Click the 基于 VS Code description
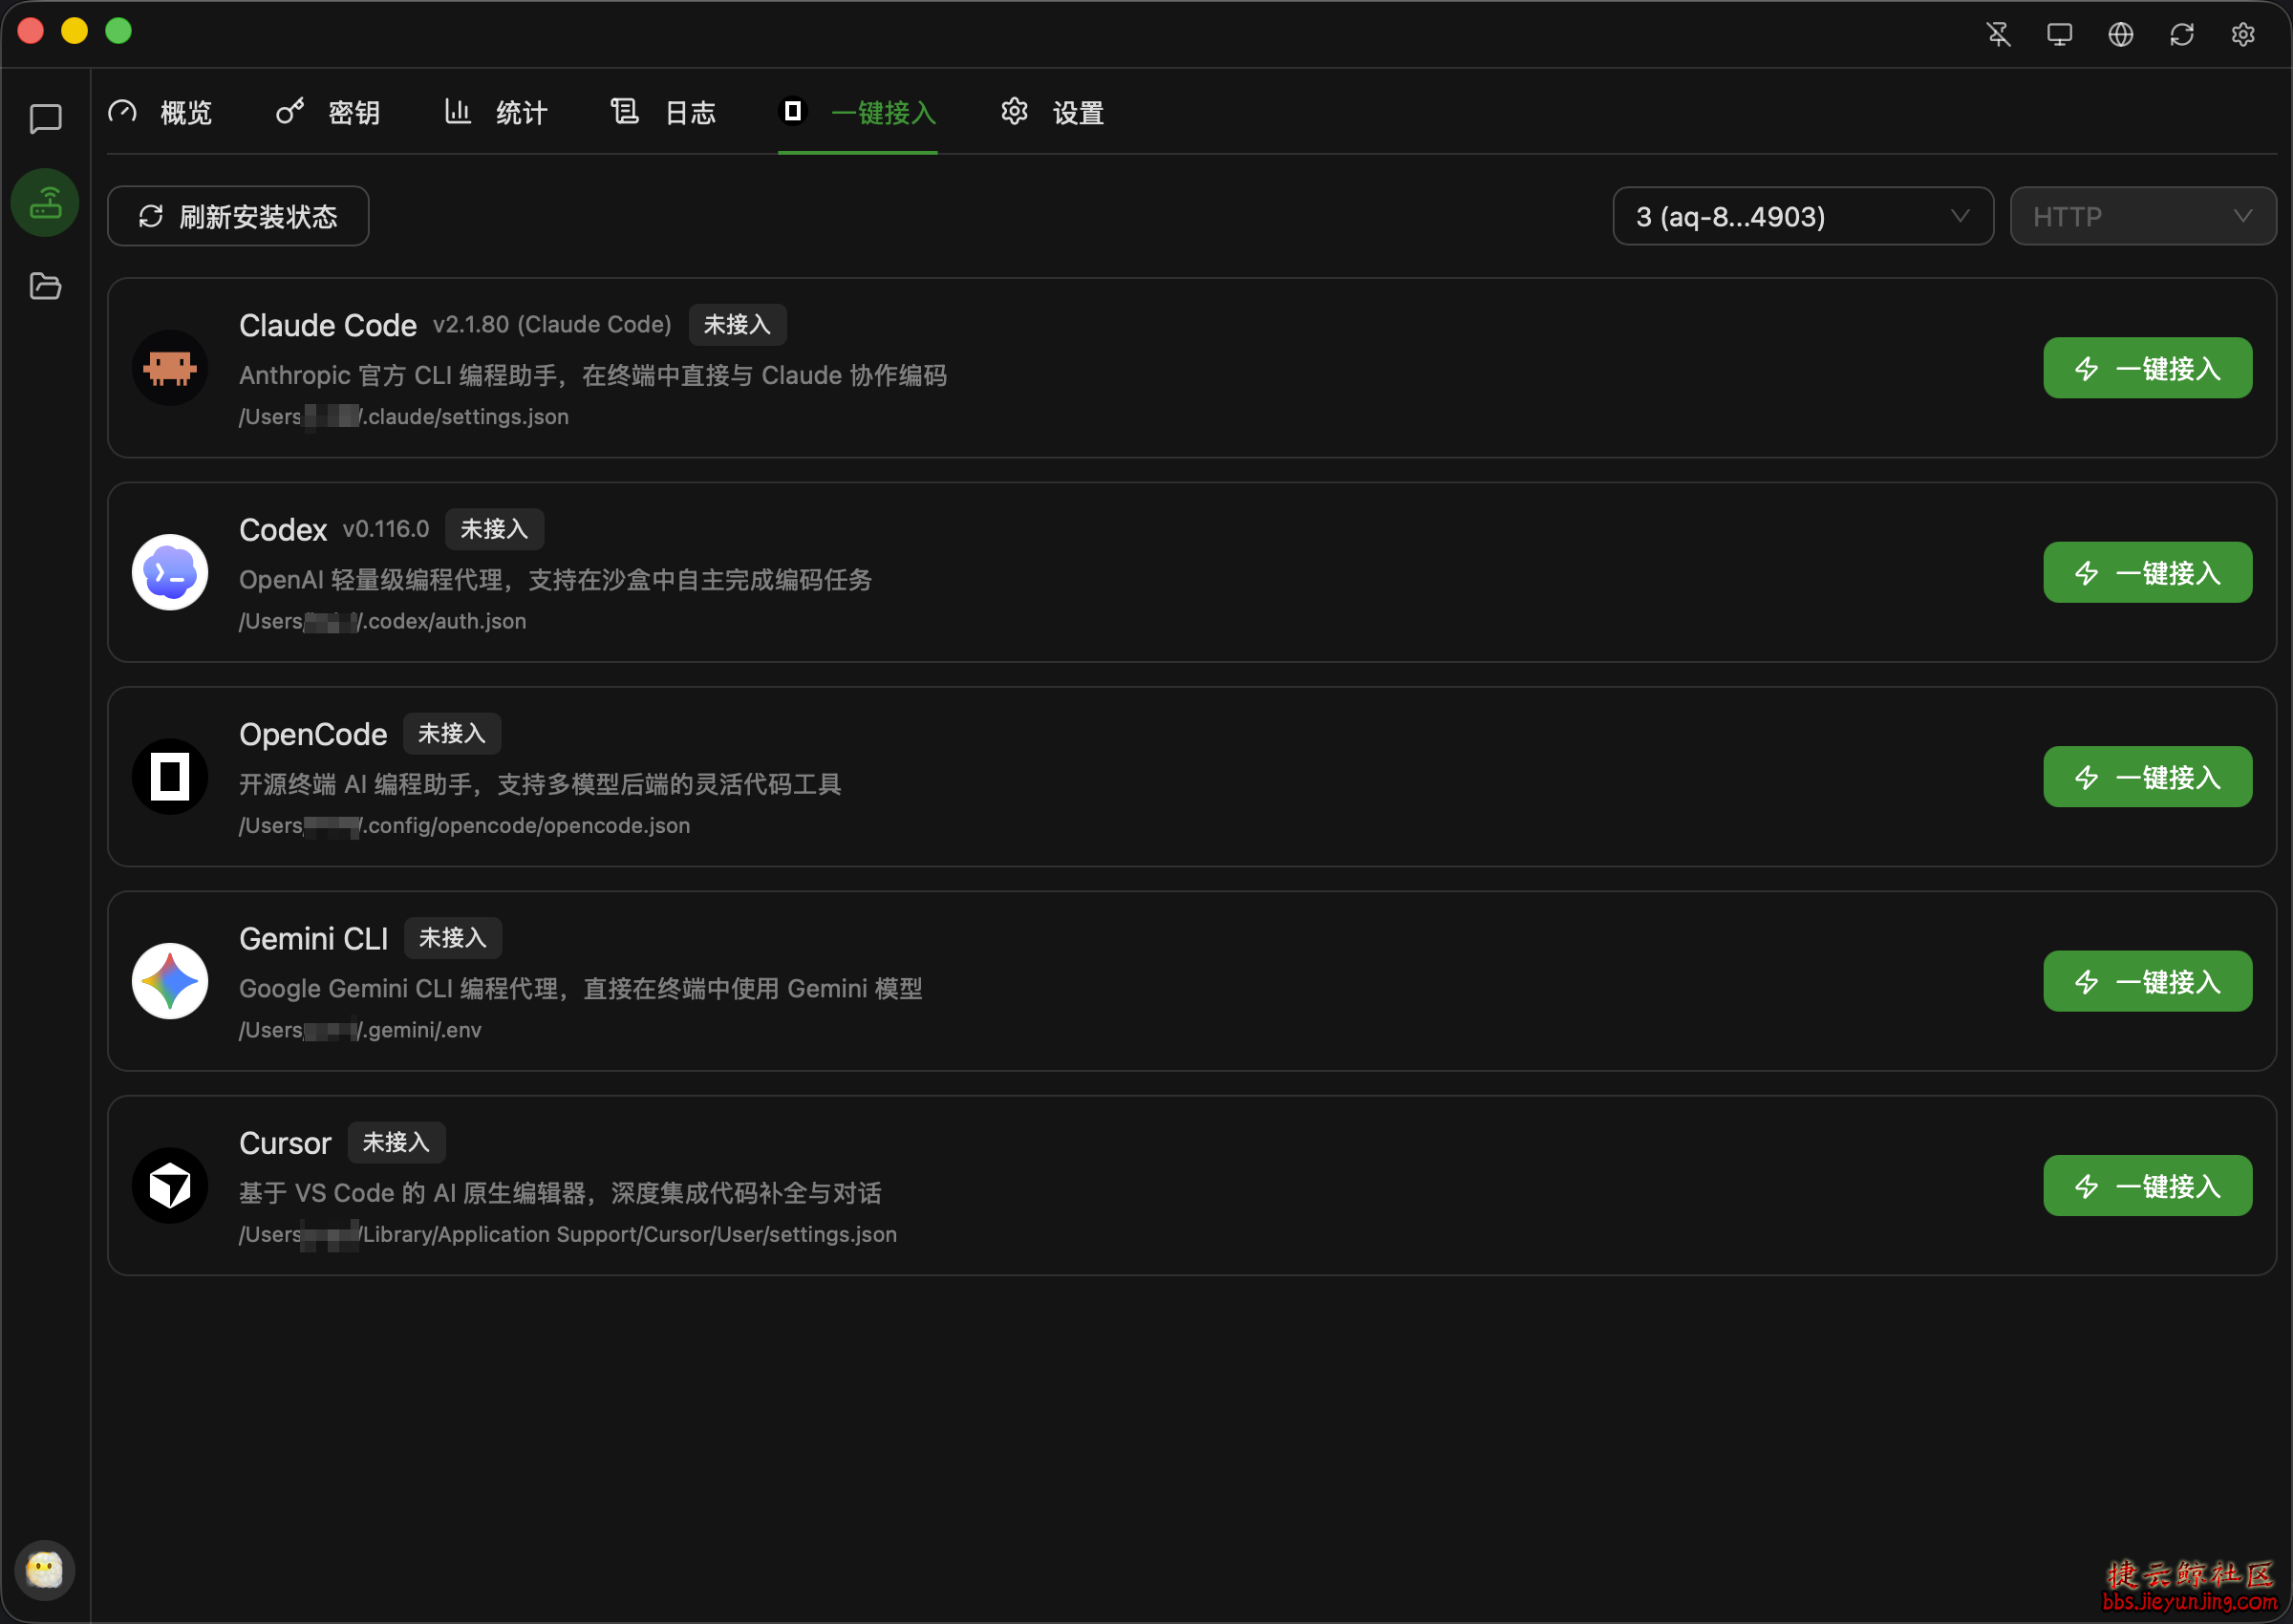This screenshot has width=2293, height=1624. pyautogui.click(x=560, y=1194)
